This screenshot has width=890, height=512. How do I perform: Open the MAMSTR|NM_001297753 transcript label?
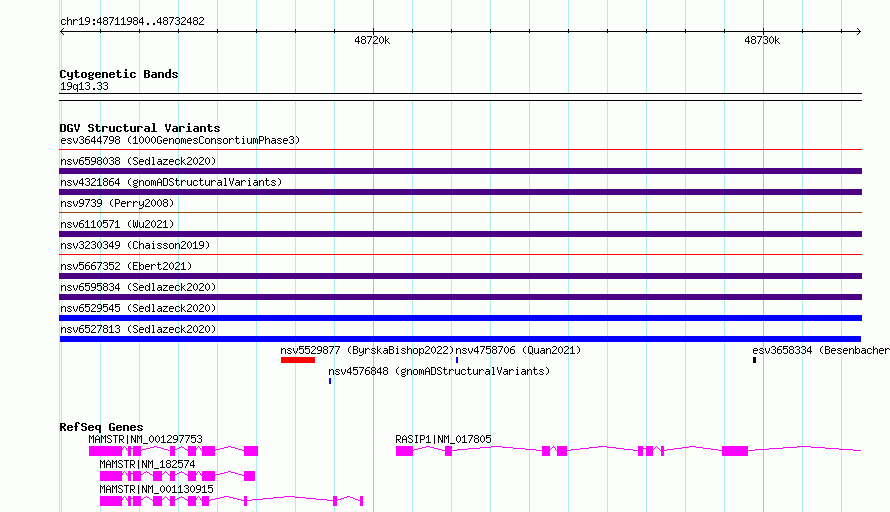point(145,439)
